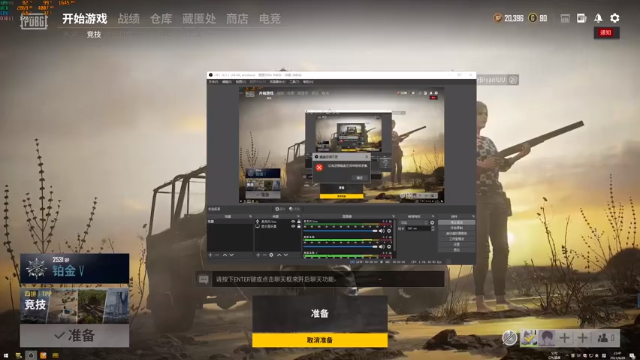Click 启动虚拟摄像机 button in OBS controls

(456, 233)
